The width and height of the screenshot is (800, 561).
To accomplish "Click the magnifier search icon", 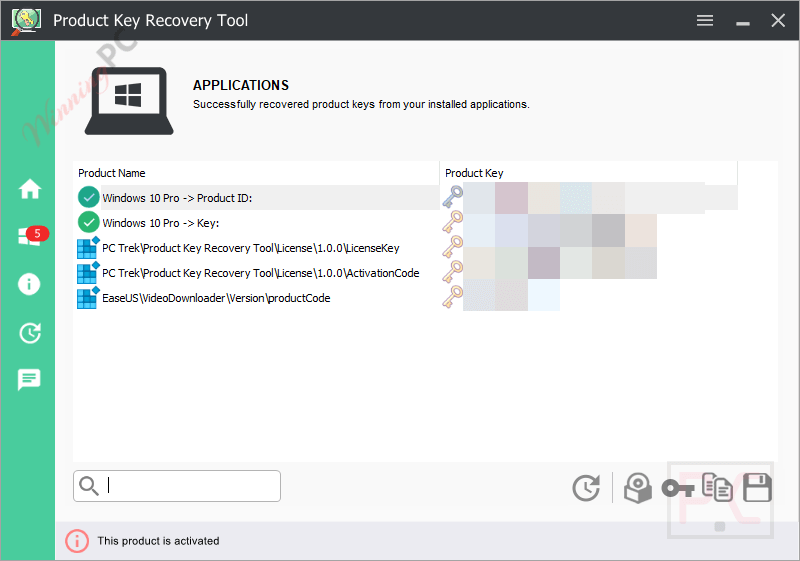I will coord(89,486).
